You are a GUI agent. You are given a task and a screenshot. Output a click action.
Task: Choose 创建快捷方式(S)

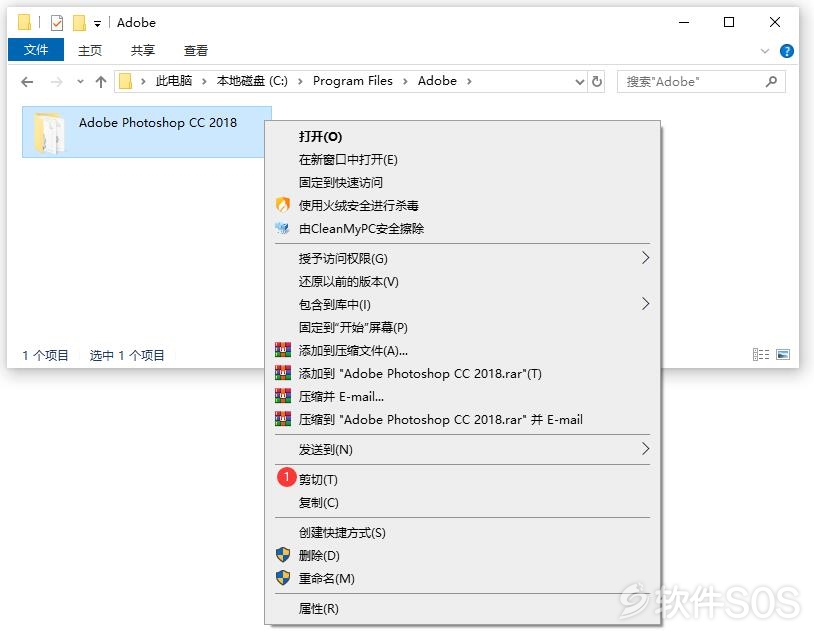(x=462, y=532)
